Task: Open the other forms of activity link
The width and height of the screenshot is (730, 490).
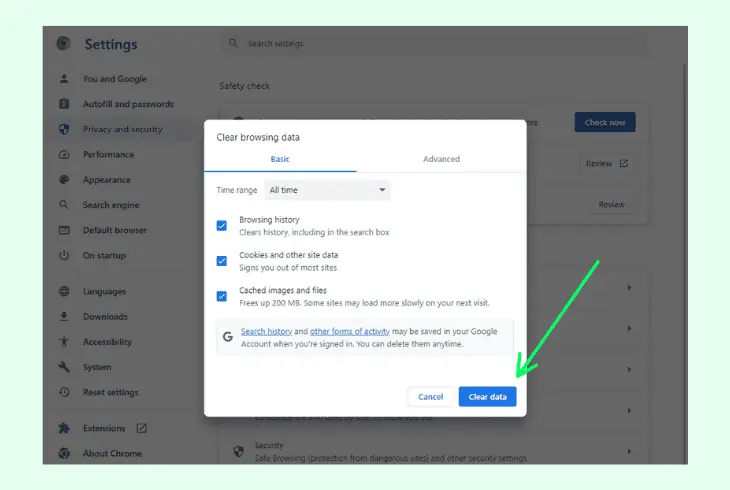Action: pyautogui.click(x=350, y=331)
